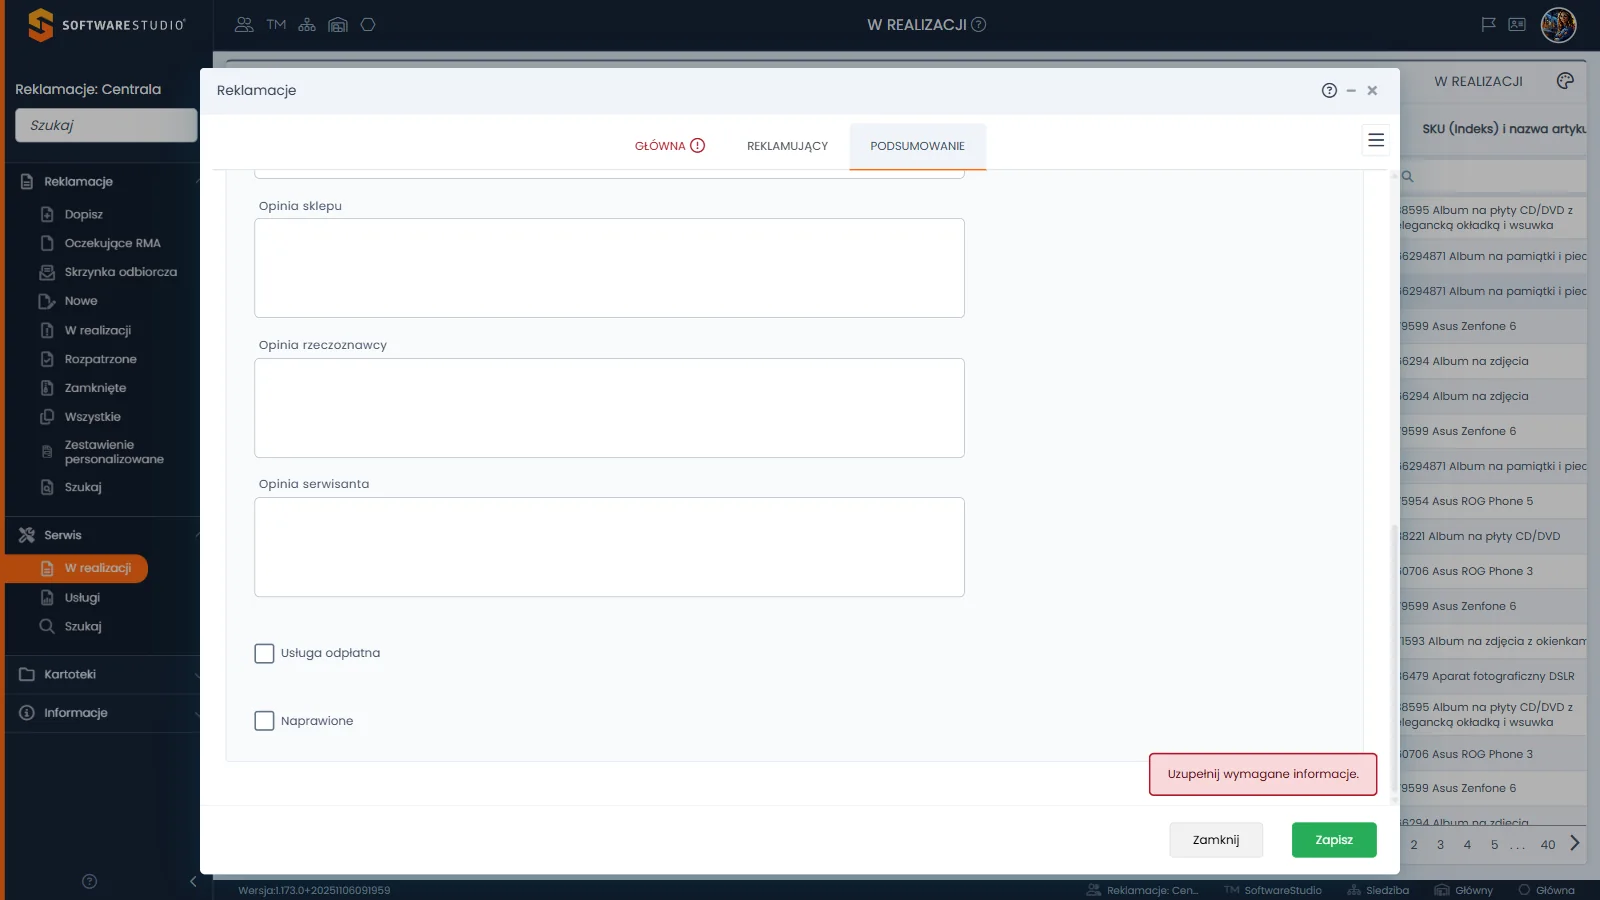Open Skrzynka odbiorcza in sidebar
Screen dimensions: 1600x900
[x=120, y=272]
